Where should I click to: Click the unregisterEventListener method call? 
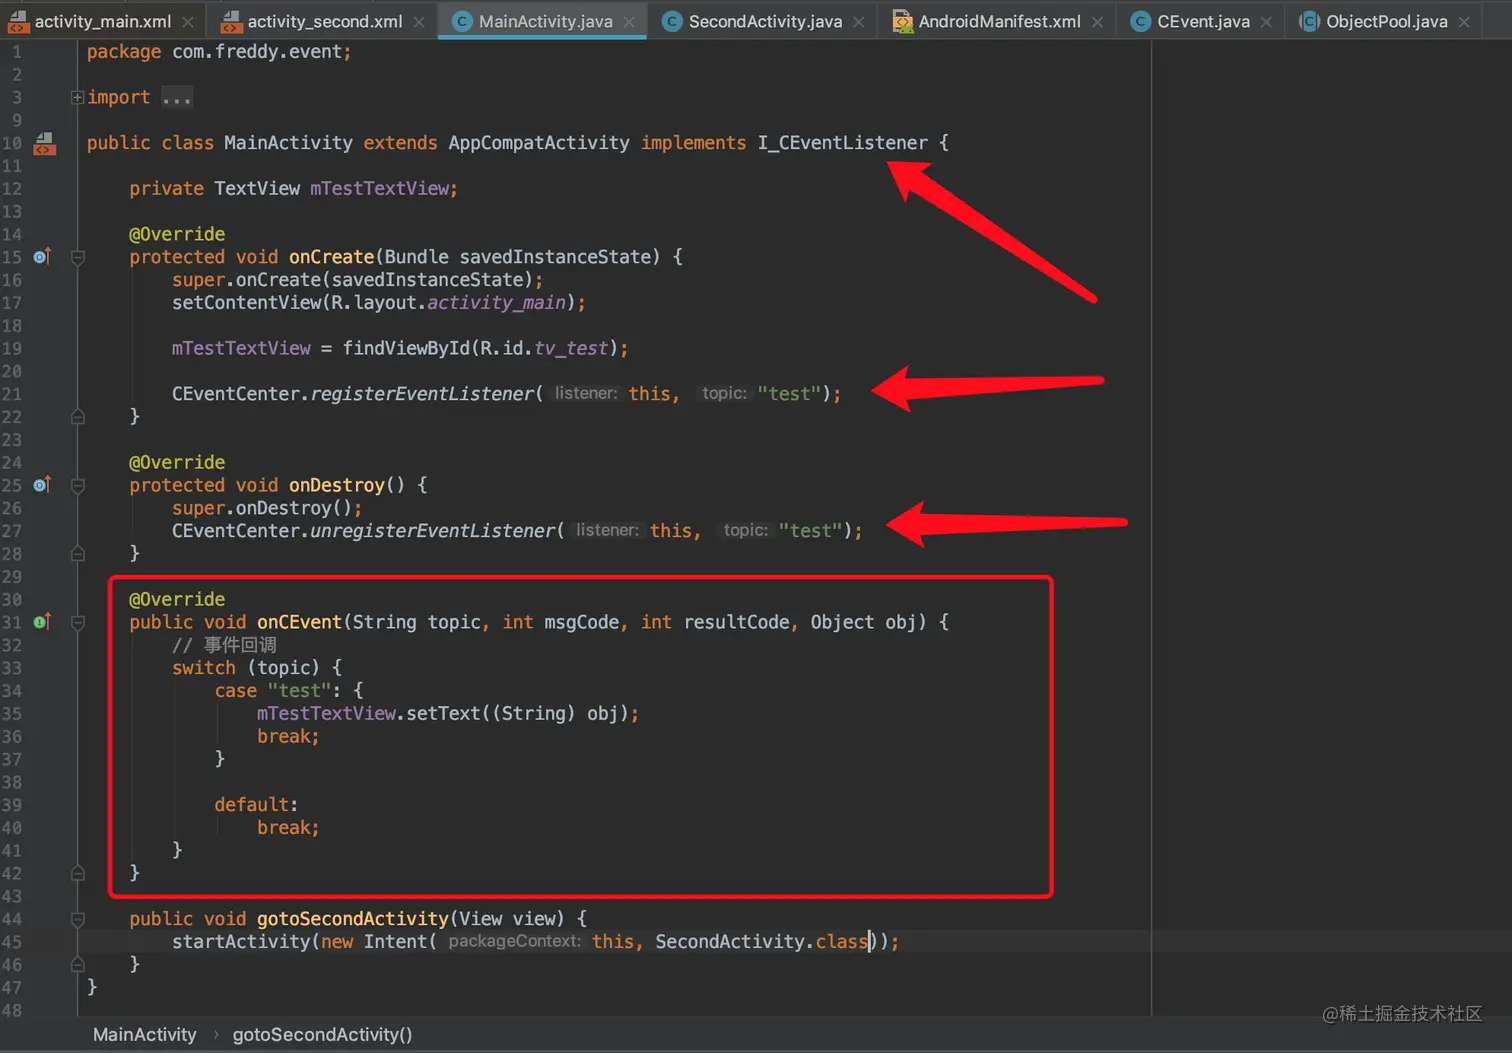433,531
